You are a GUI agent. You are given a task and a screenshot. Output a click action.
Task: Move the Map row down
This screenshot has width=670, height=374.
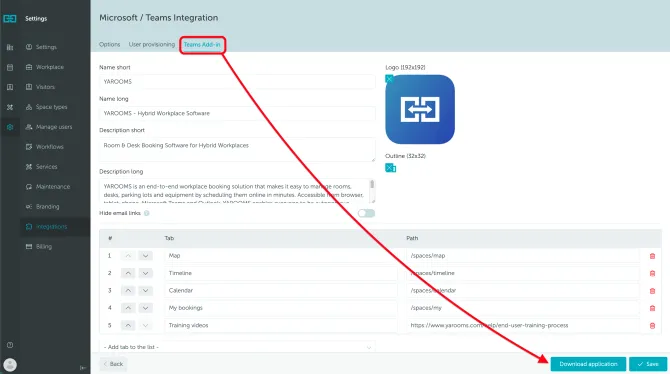[145, 256]
